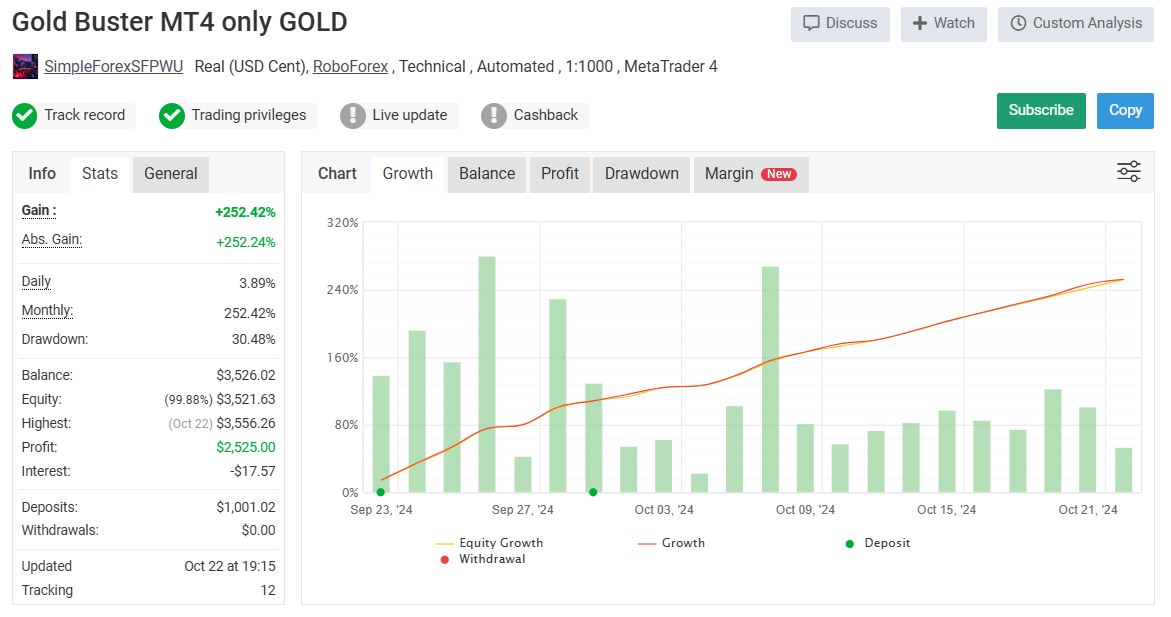1171x617 pixels.
Task: Open Discuss via the speech bubble button
Action: coord(840,23)
